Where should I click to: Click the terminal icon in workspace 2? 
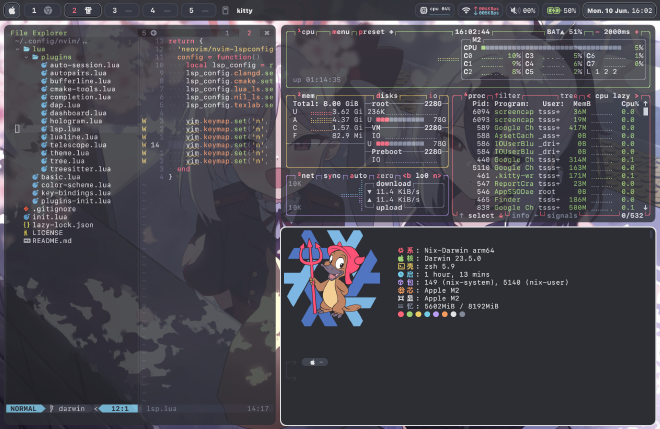click(x=88, y=11)
